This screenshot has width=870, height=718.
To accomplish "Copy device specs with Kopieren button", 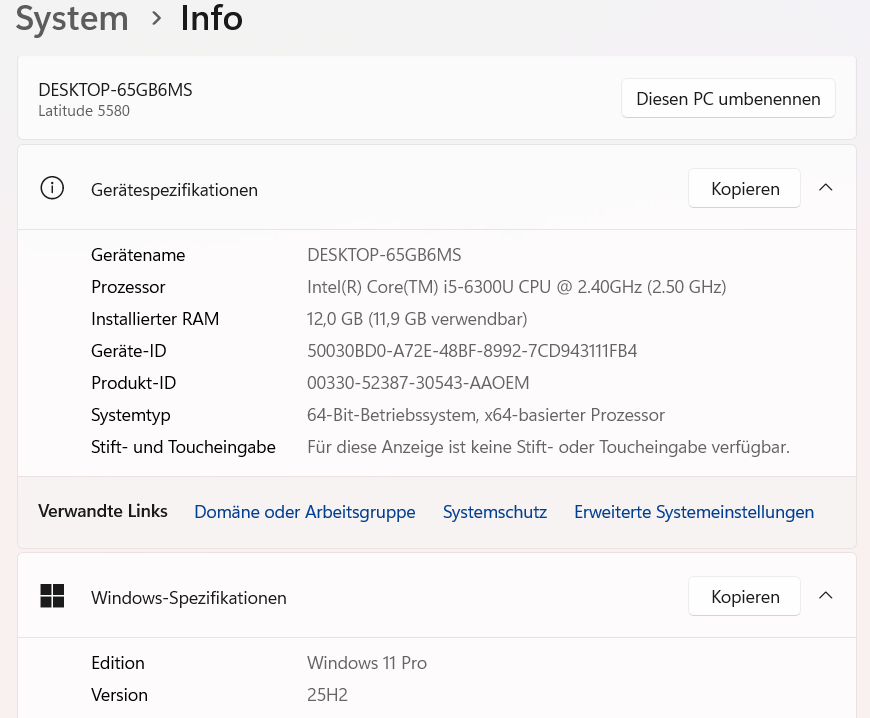I will tap(745, 188).
